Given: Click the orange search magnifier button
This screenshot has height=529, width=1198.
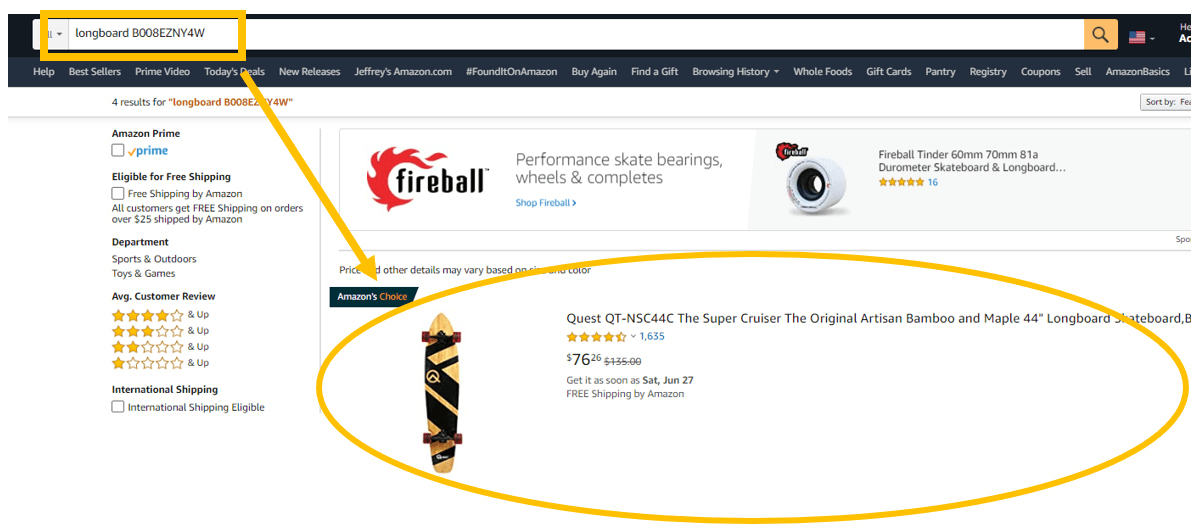Looking at the screenshot, I should click(1100, 34).
